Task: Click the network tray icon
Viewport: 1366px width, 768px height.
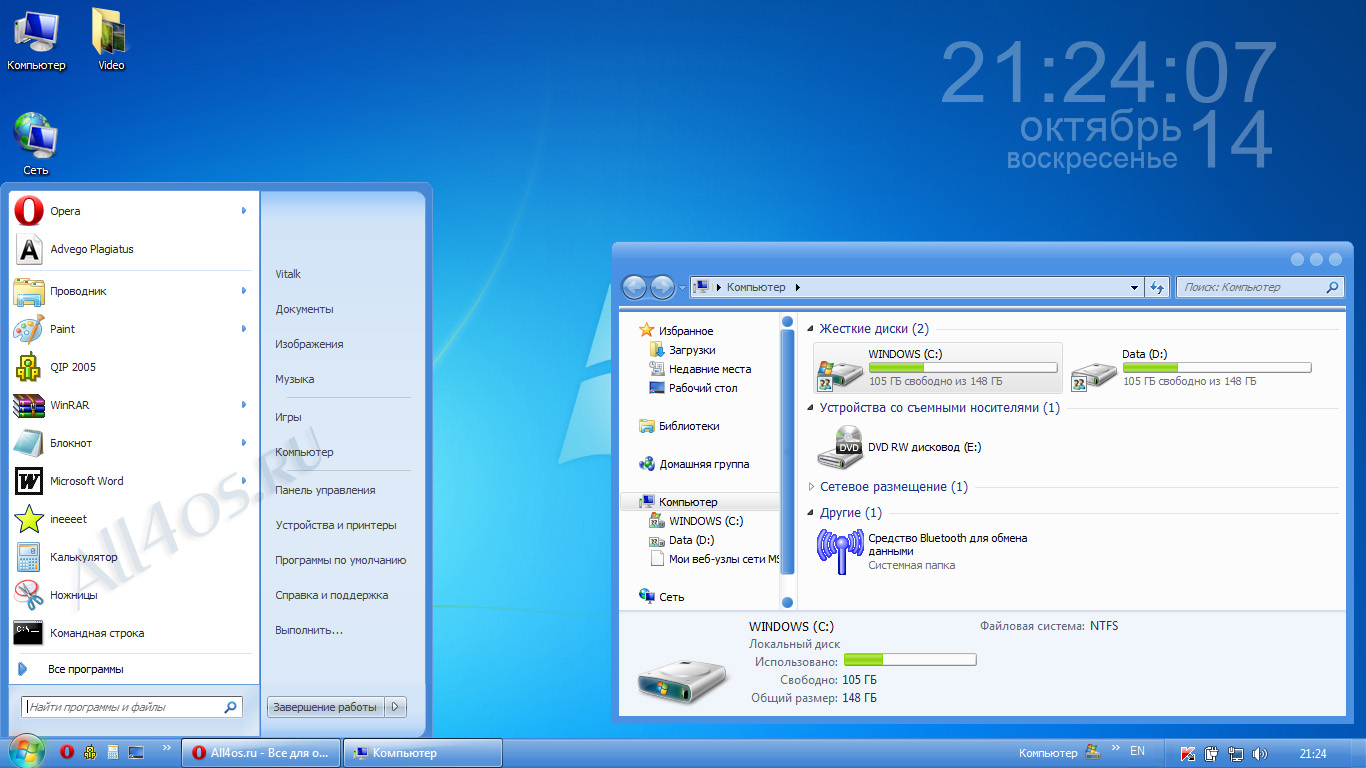Action: (x=1236, y=754)
